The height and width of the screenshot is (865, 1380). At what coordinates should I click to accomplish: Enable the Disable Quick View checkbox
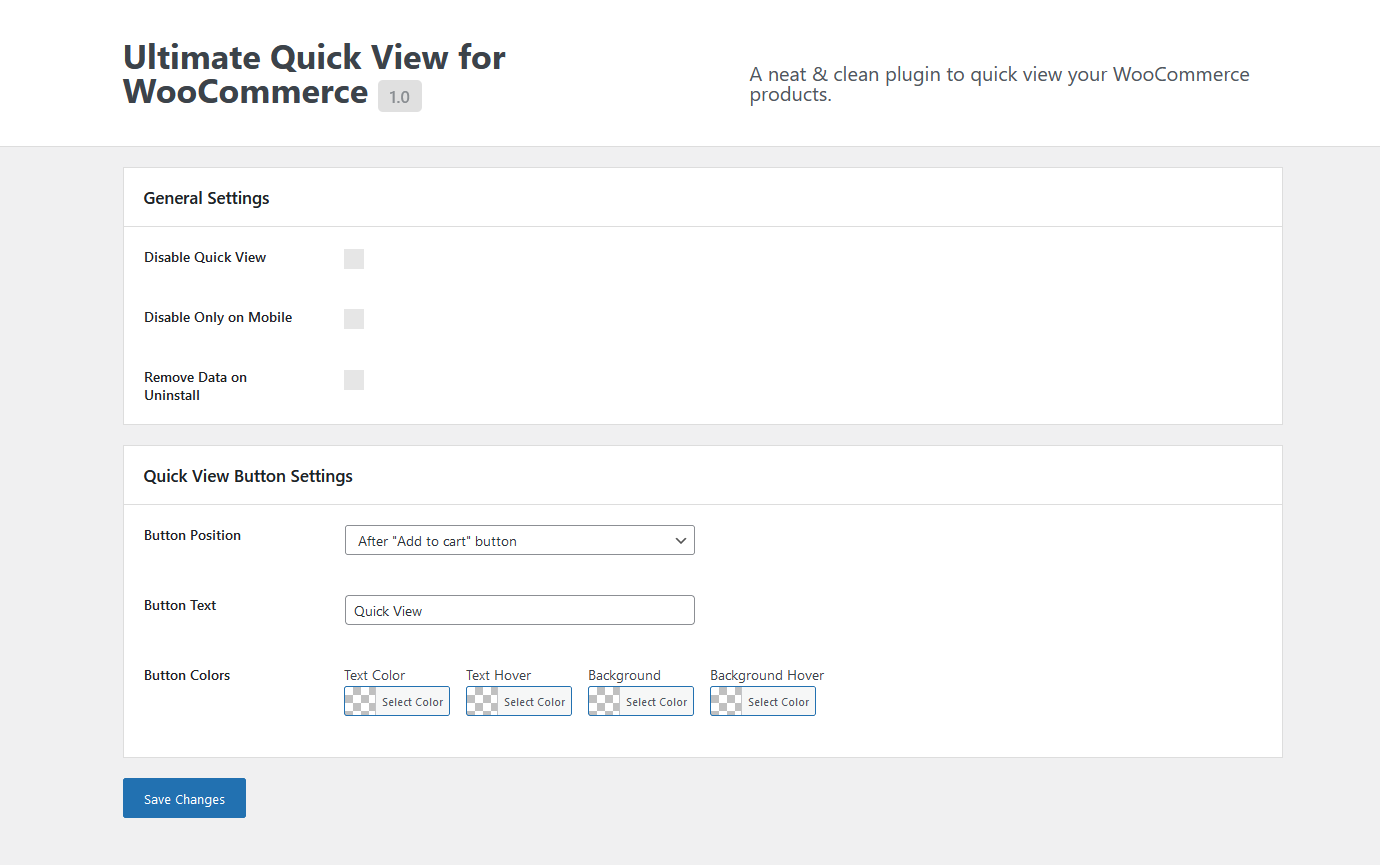[x=354, y=259]
